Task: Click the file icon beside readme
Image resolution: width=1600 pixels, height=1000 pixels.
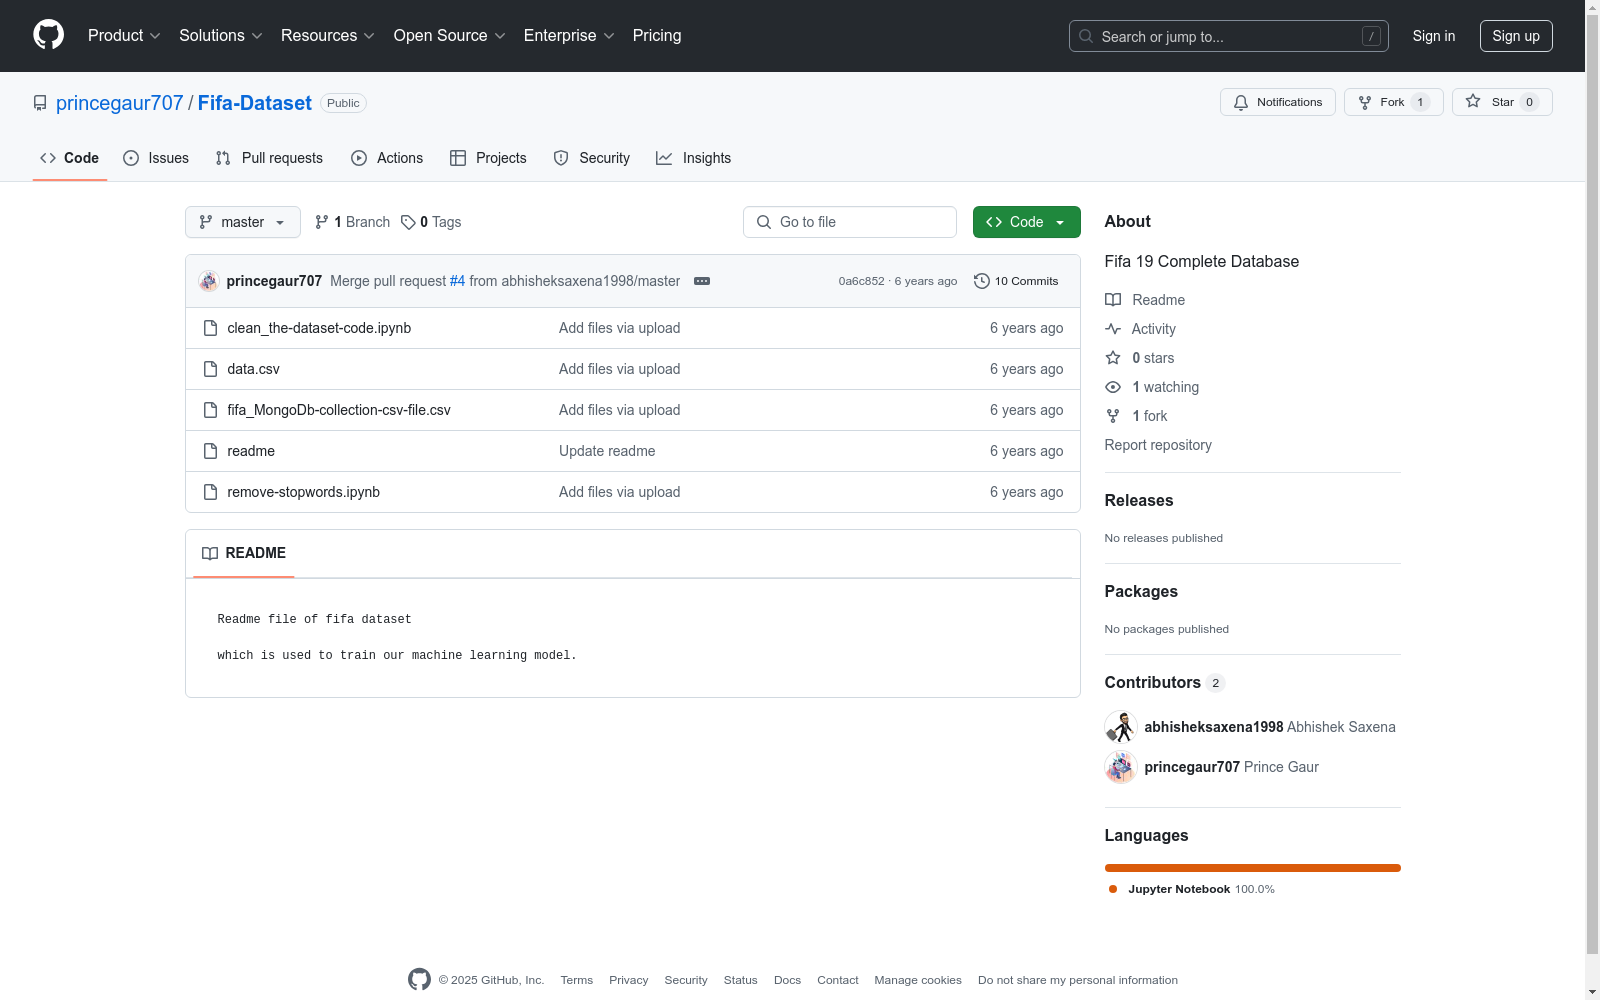Action: [x=210, y=451]
